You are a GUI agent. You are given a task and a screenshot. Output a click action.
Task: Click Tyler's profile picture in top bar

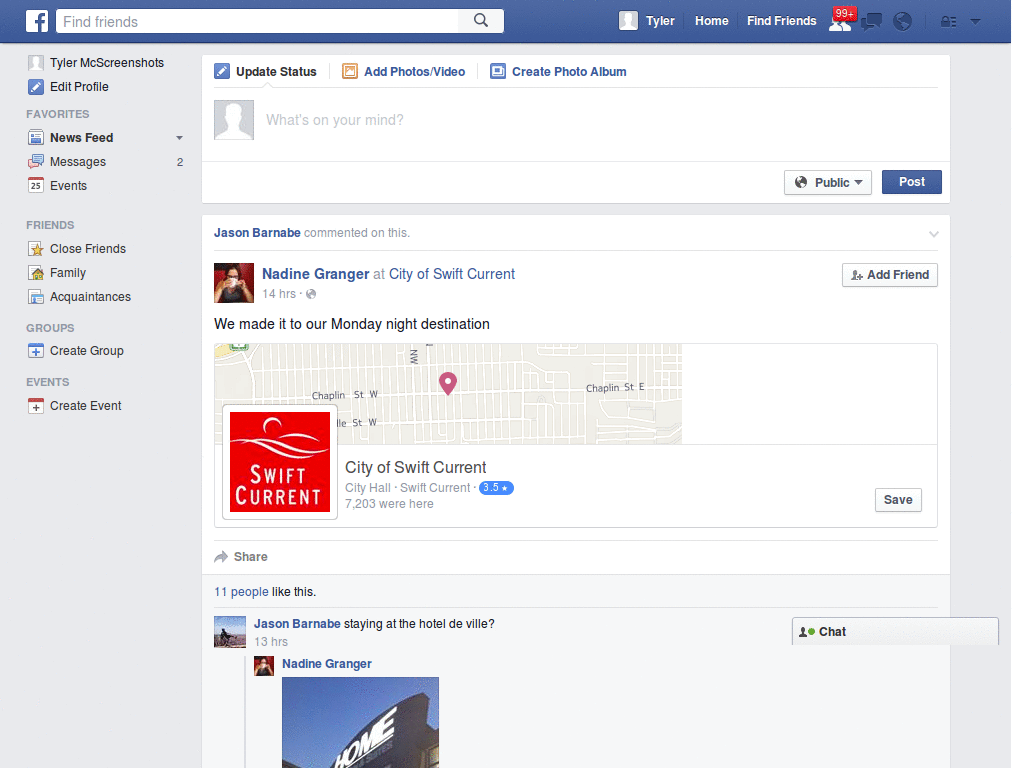click(628, 21)
